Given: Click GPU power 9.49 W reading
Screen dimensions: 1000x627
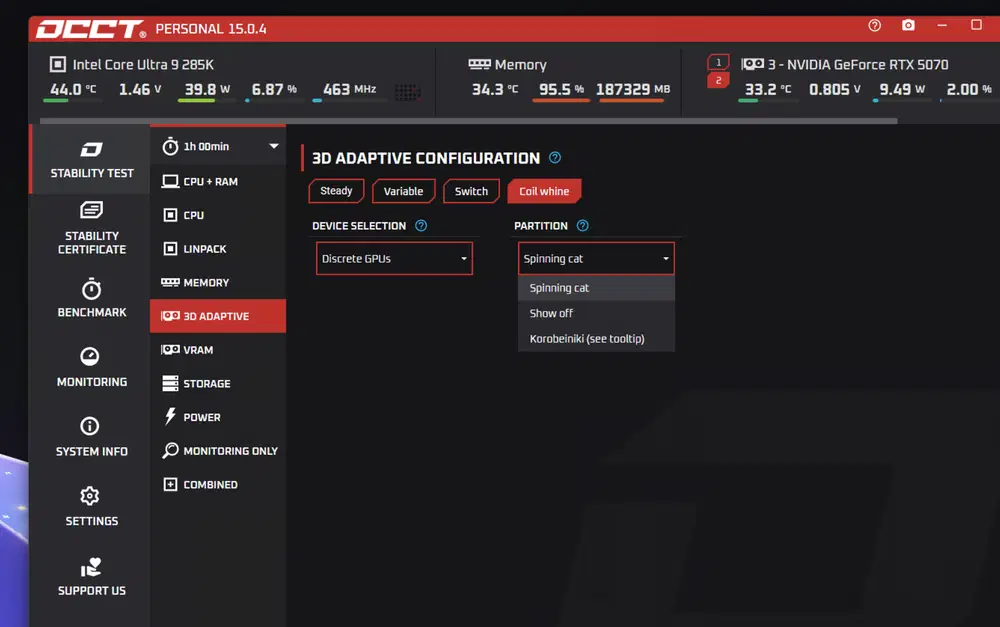Looking at the screenshot, I should [x=902, y=89].
